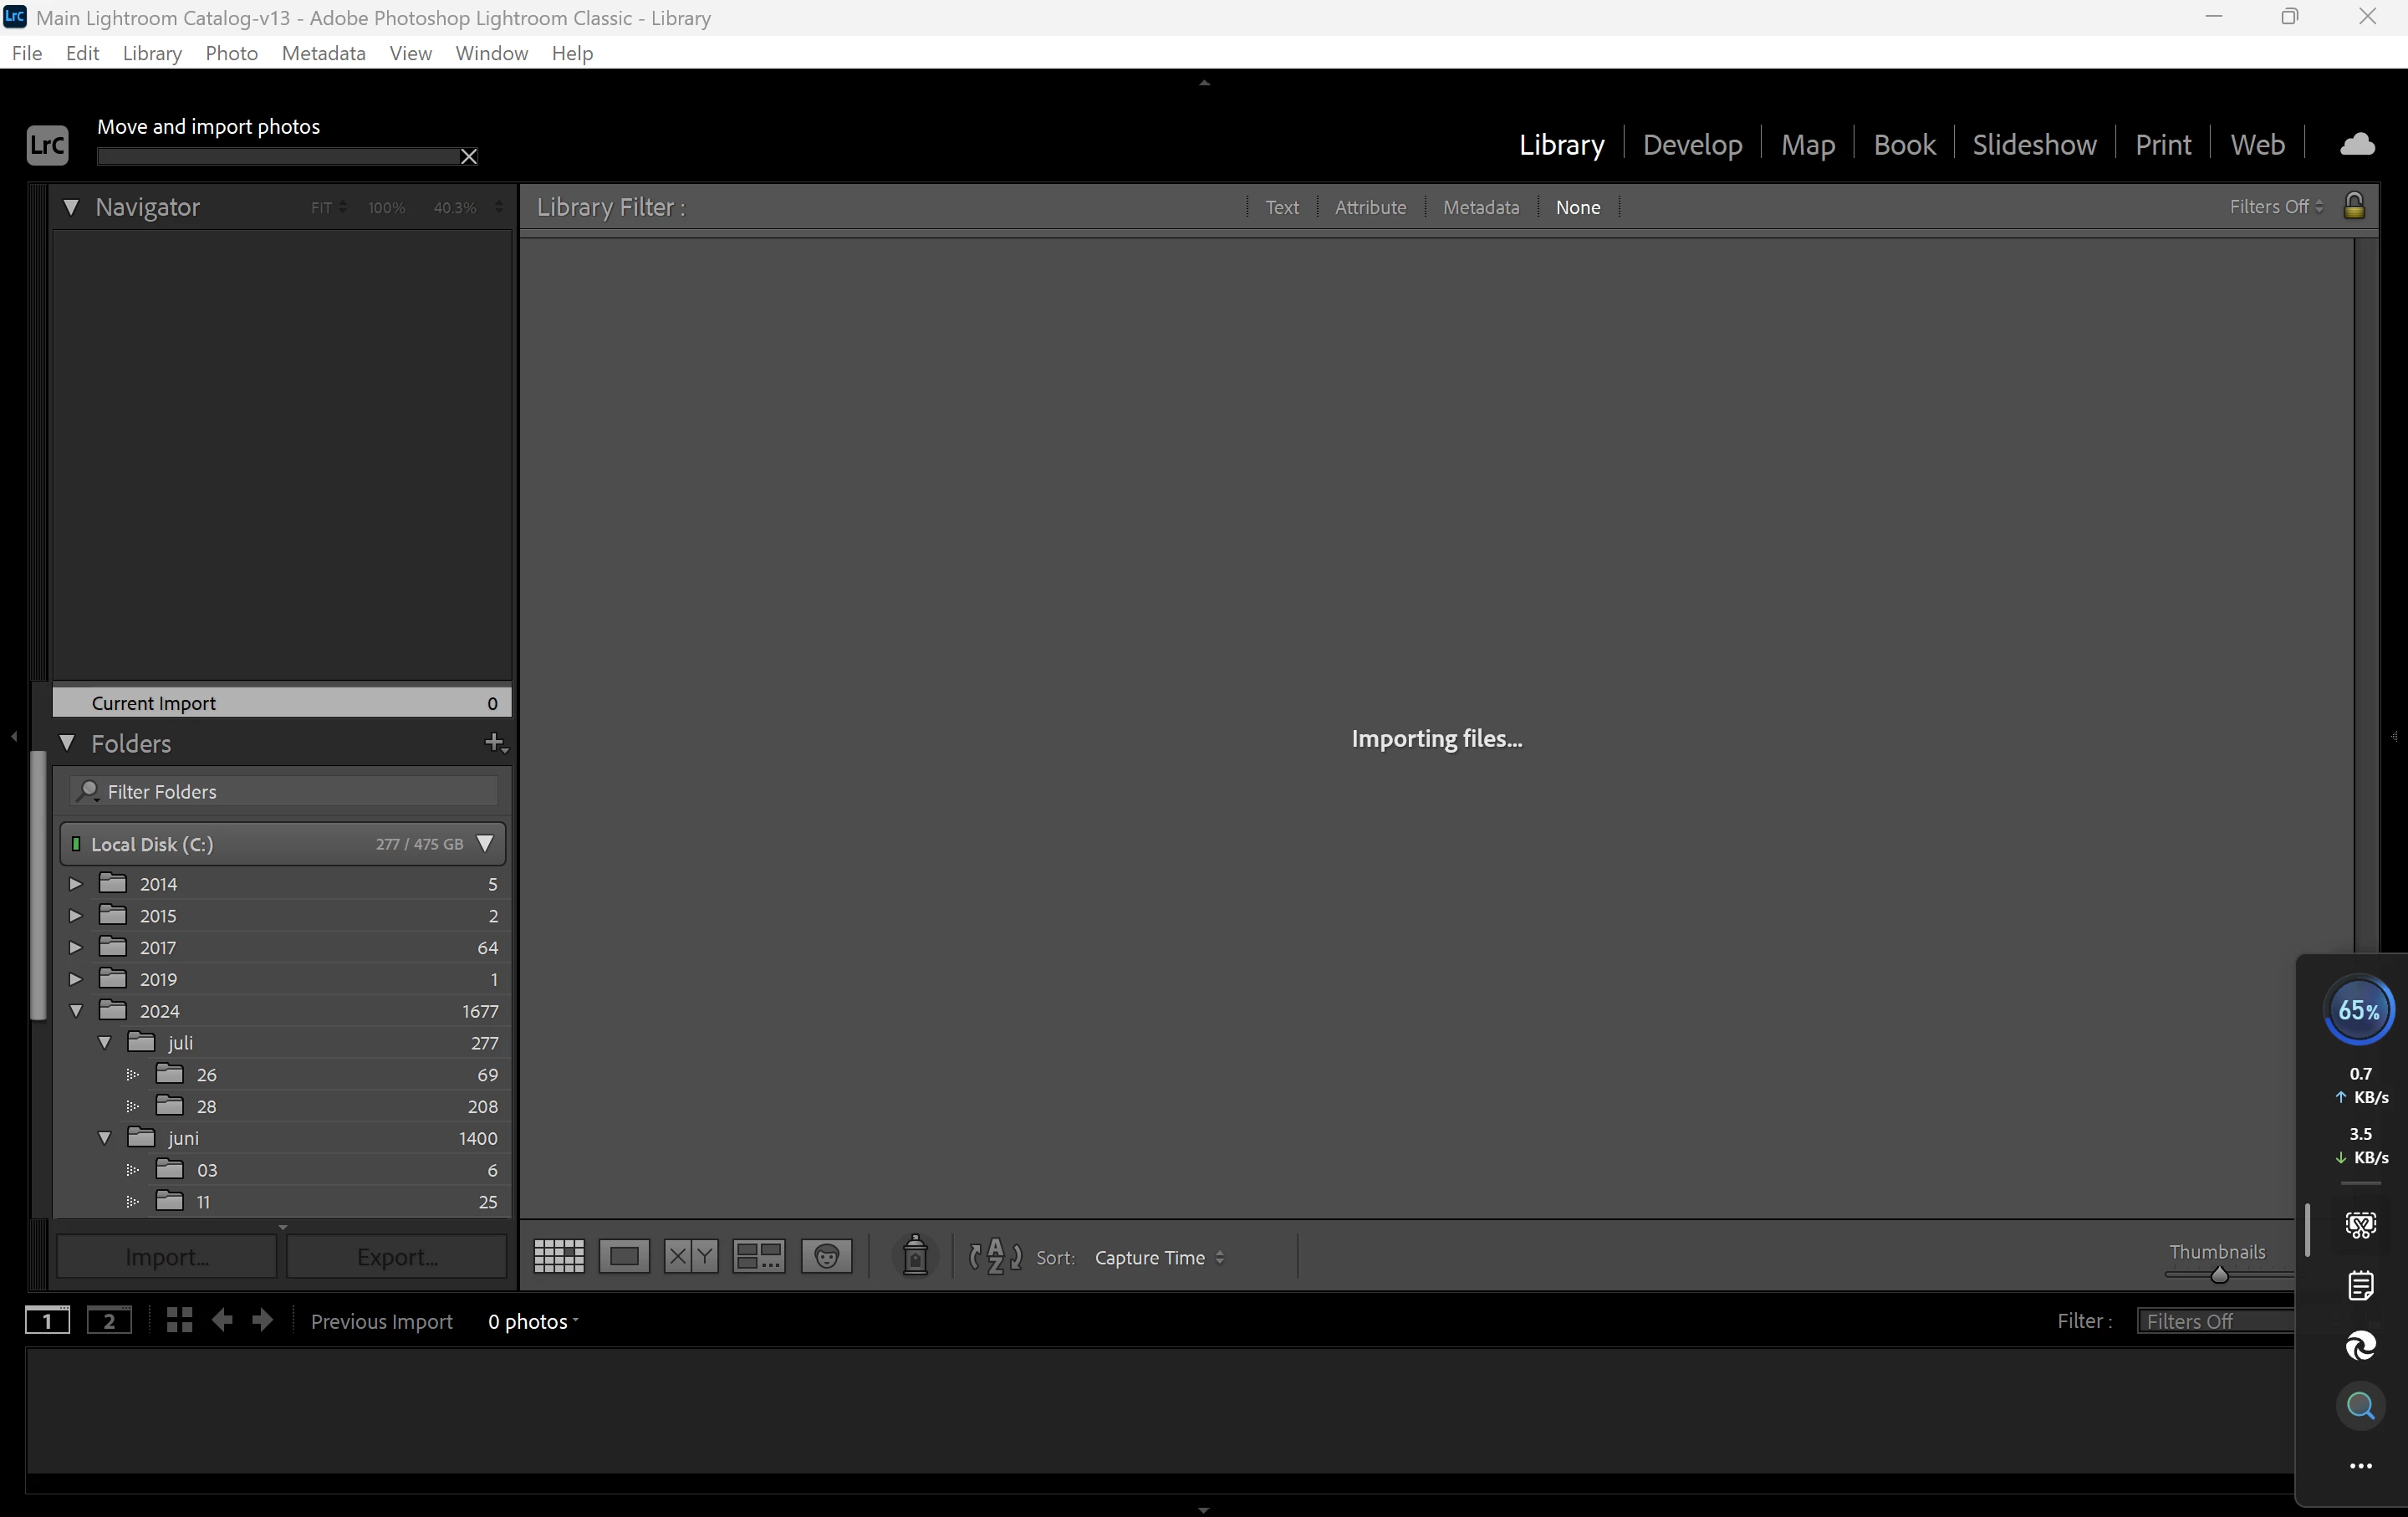The image size is (2408, 1517).
Task: Select the Painter spray can tool
Action: coord(914,1256)
